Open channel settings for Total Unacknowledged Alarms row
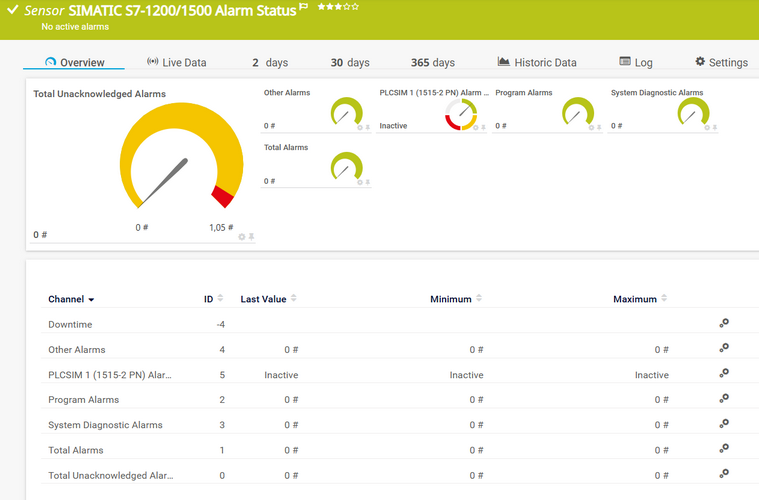Screen dimensions: 759x500 [724, 474]
